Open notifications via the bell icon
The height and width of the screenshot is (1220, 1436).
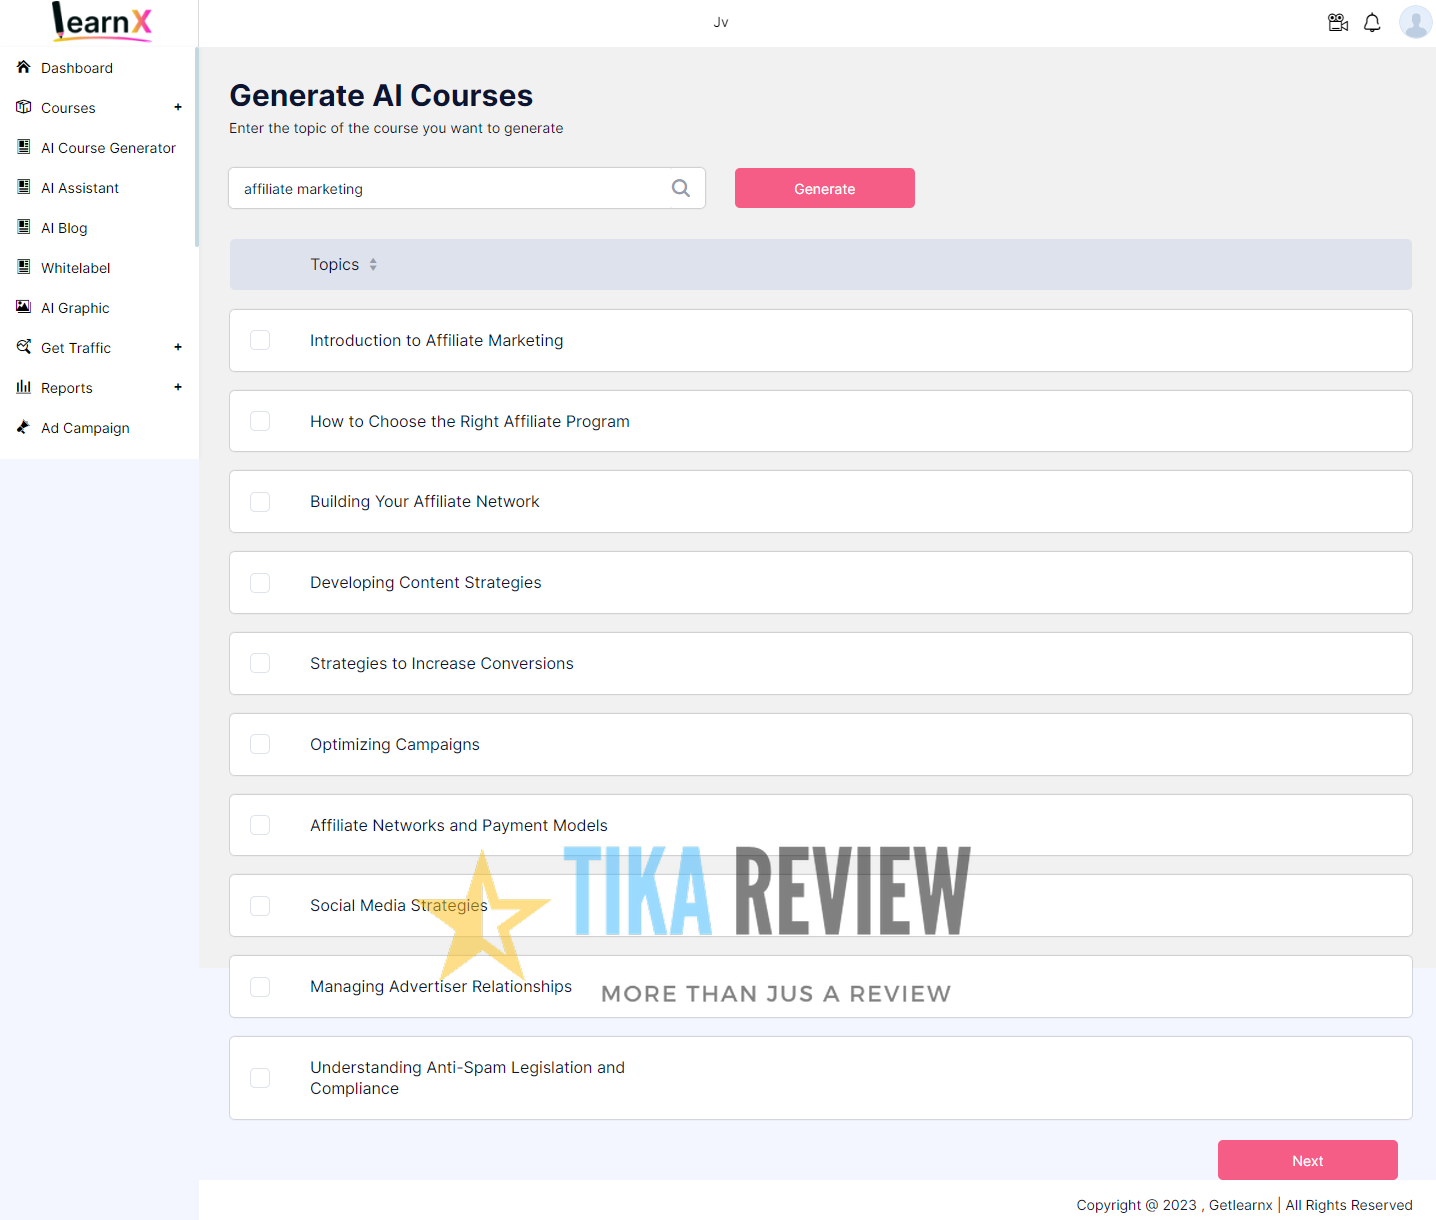[1372, 21]
